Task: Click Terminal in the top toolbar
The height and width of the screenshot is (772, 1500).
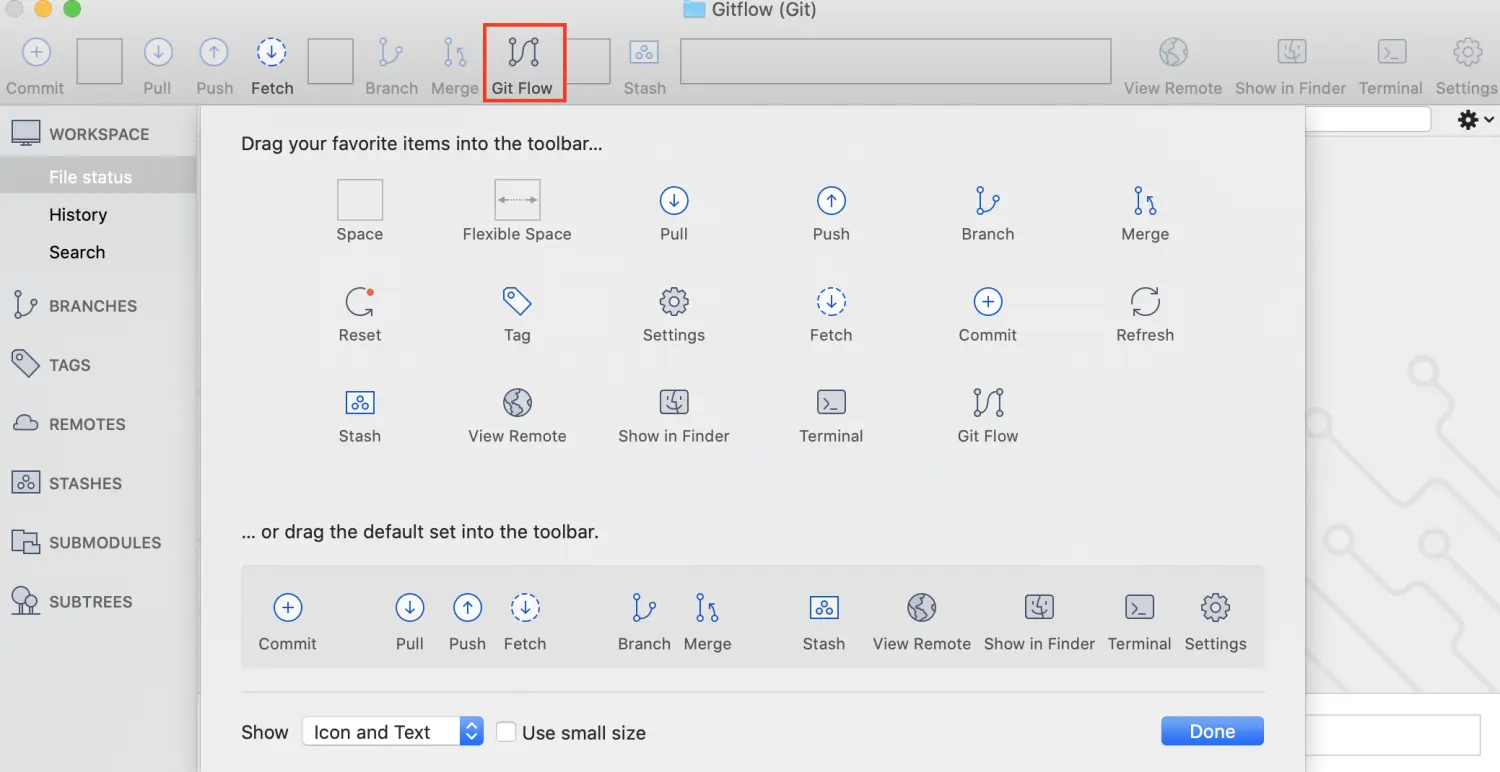Action: [1391, 66]
